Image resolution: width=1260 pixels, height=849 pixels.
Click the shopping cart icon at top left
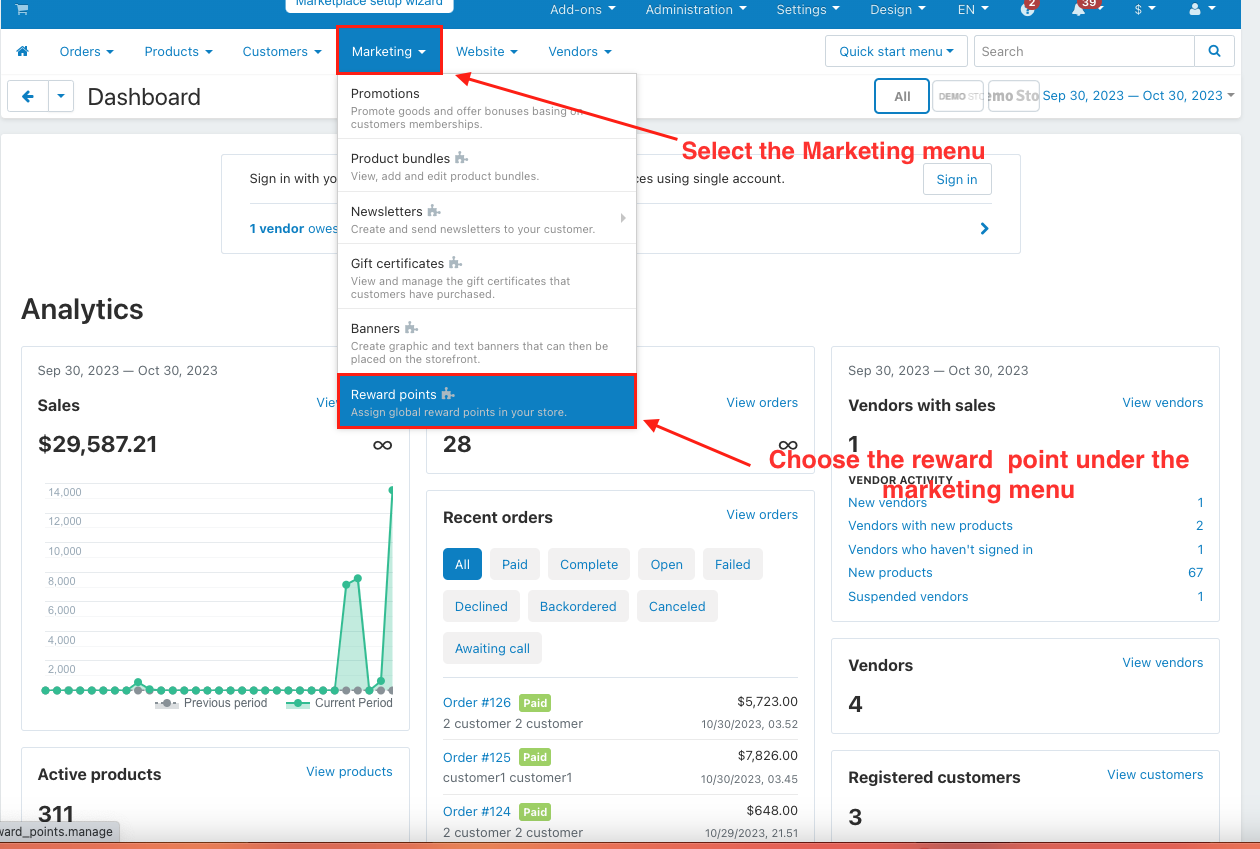click(x=22, y=9)
